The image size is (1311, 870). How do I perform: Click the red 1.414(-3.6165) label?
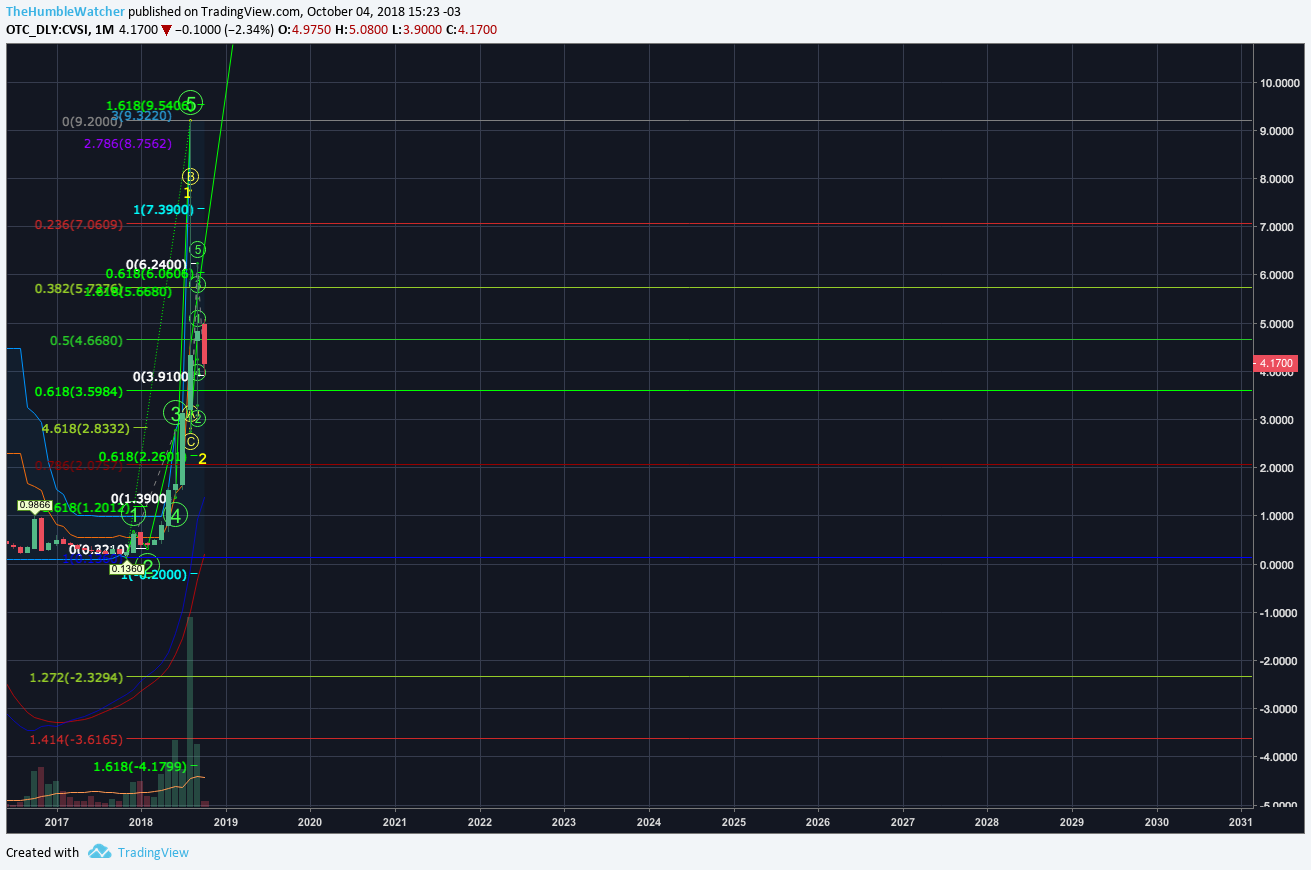point(76,740)
